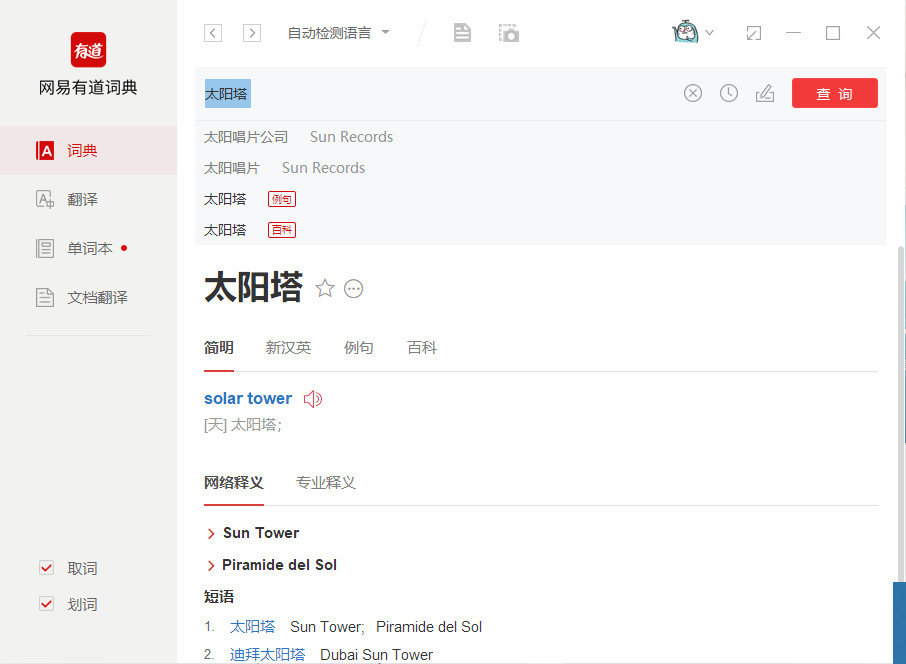Viewport: 906px width, 664px height.
Task: Clear the search box with X icon
Action: tap(693, 93)
